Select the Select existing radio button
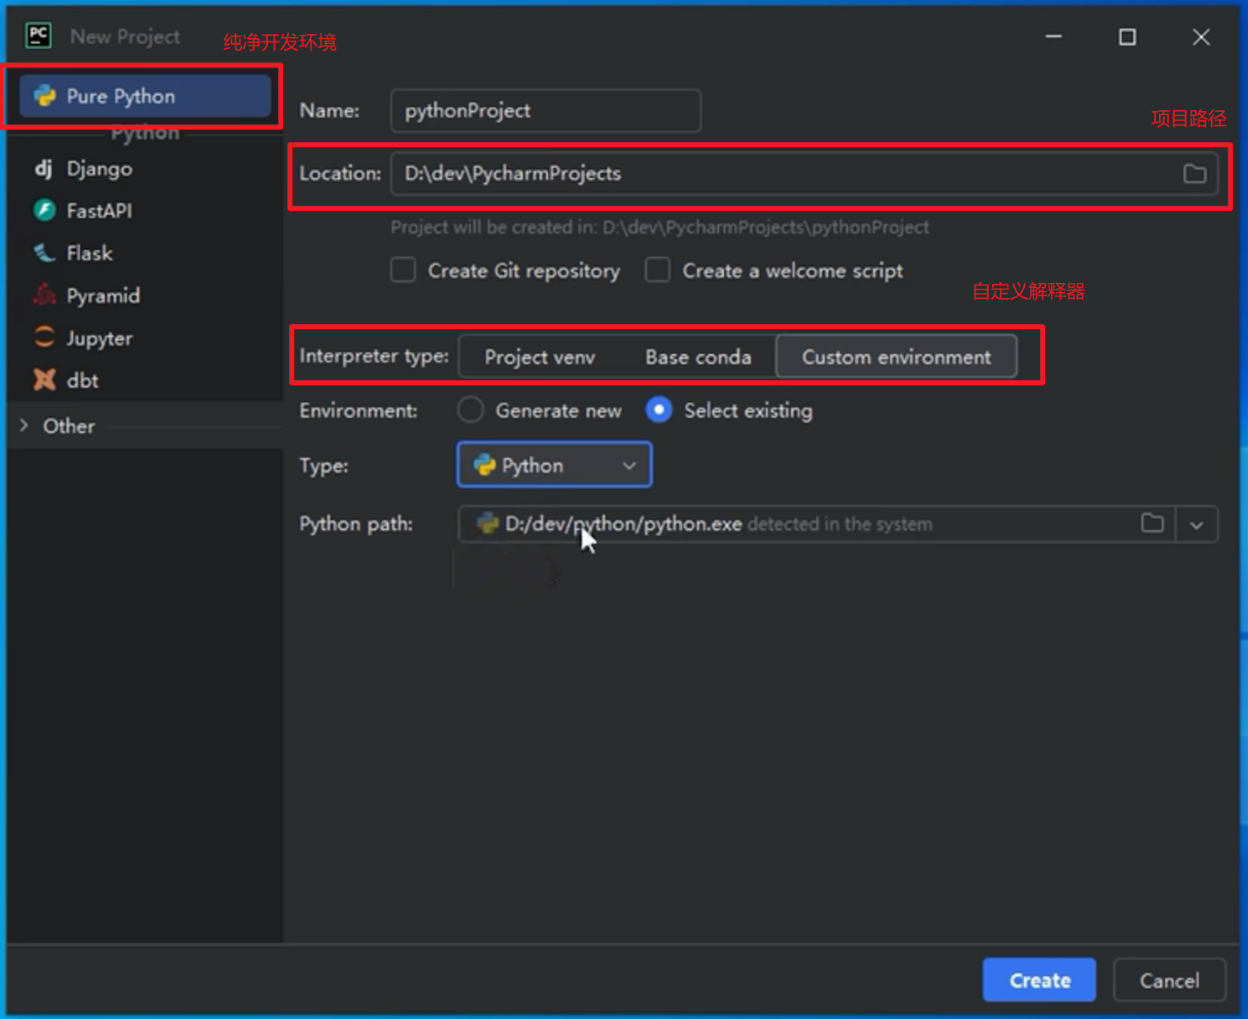The image size is (1248, 1019). (x=658, y=410)
